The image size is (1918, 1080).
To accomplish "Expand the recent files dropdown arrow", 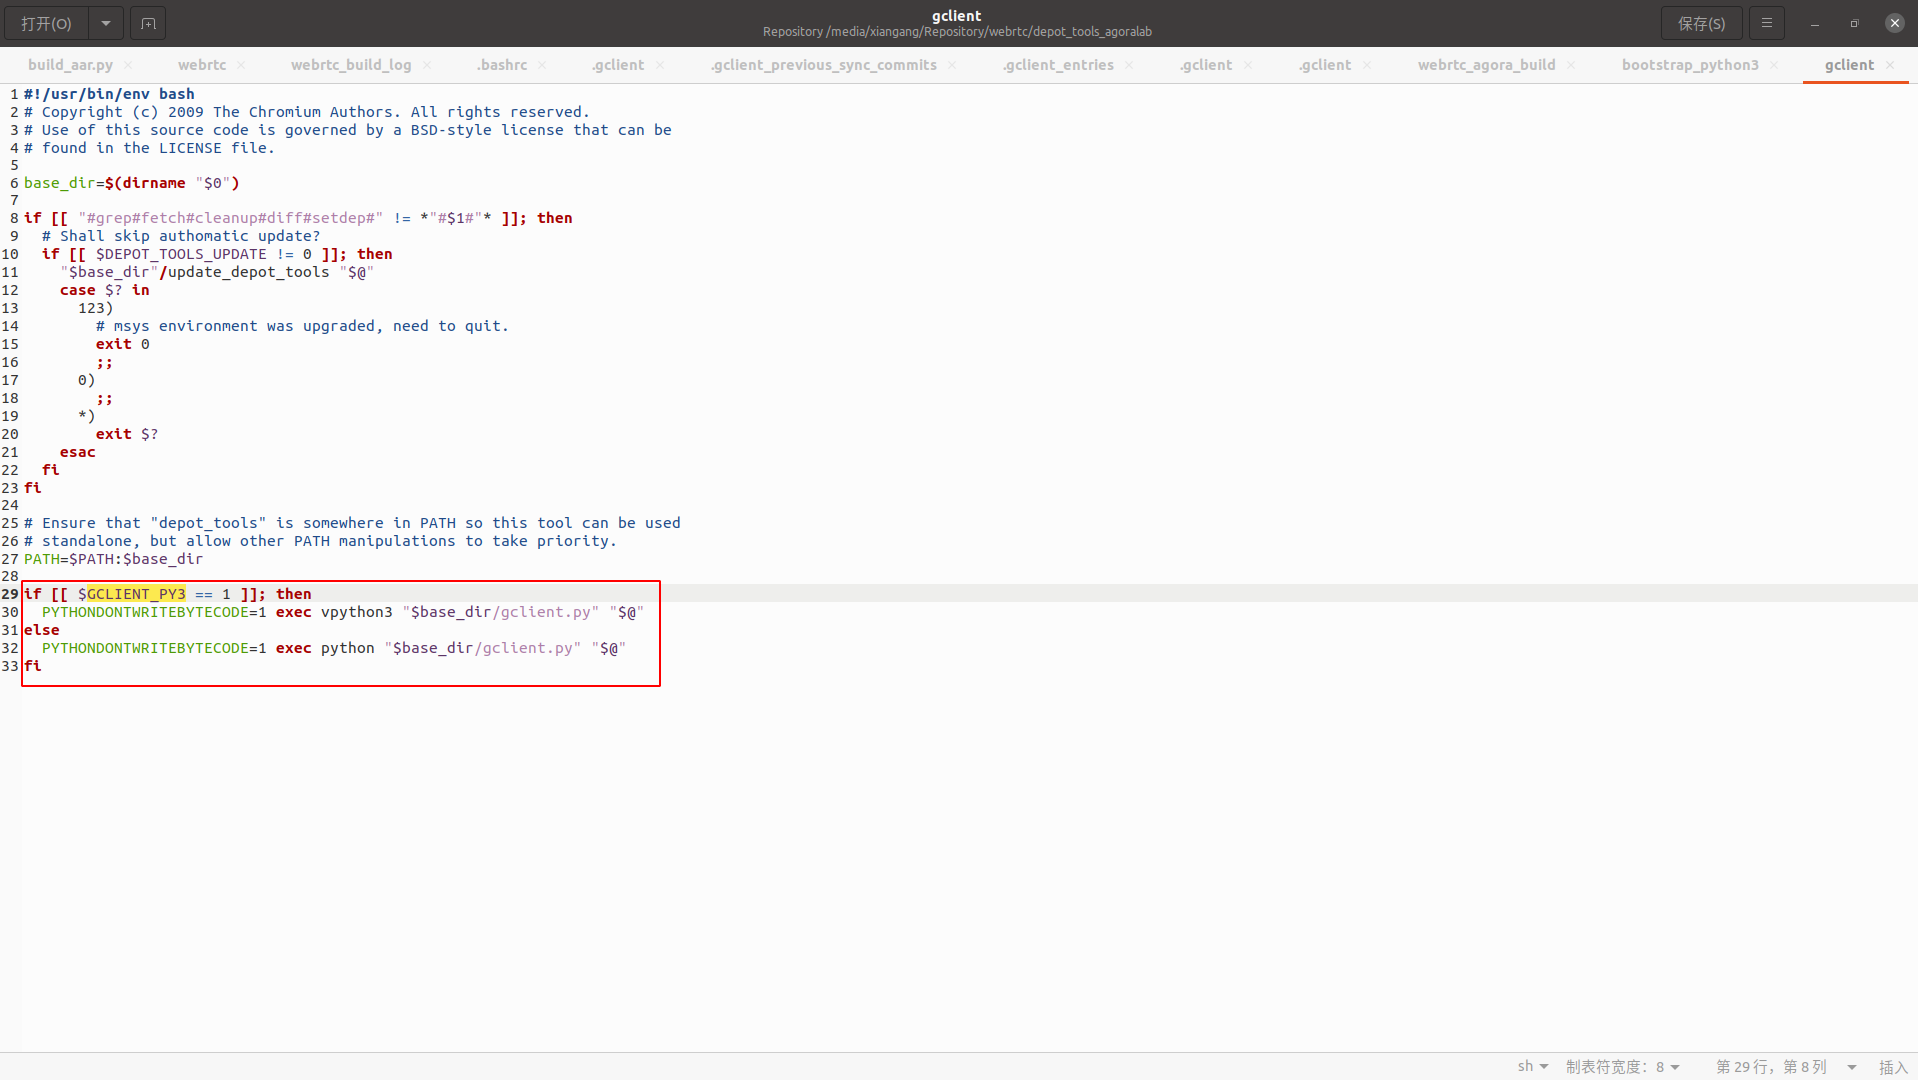I will pos(106,23).
